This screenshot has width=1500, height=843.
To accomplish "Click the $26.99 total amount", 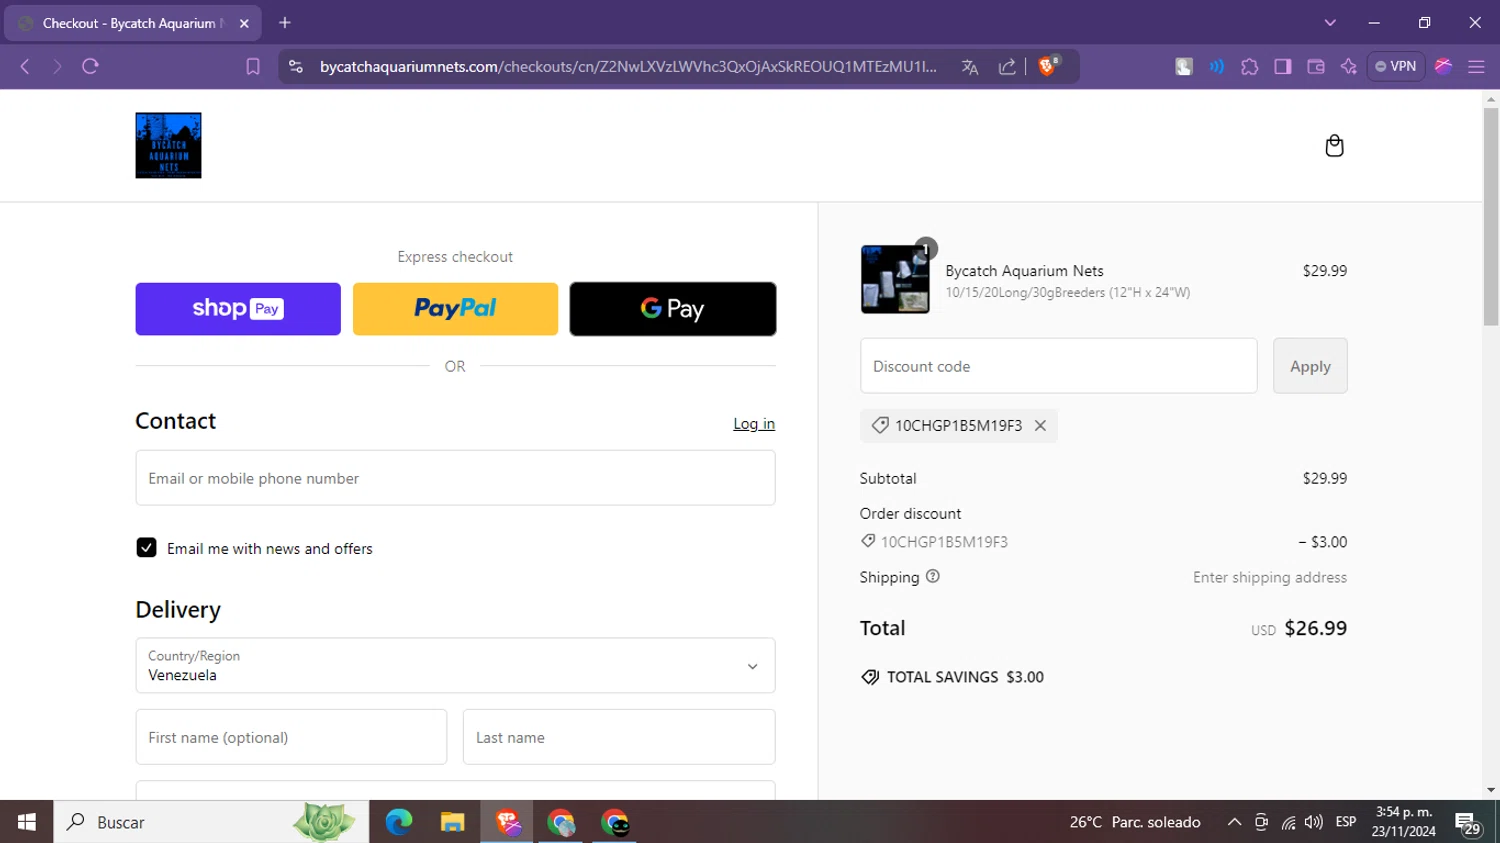I will (1315, 628).
